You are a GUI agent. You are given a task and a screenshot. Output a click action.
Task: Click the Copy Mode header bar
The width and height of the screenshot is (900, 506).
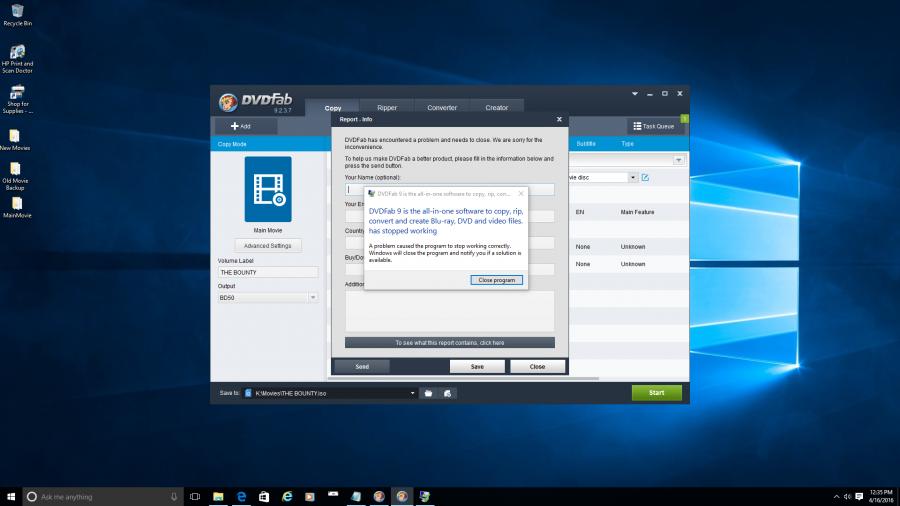(x=270, y=144)
